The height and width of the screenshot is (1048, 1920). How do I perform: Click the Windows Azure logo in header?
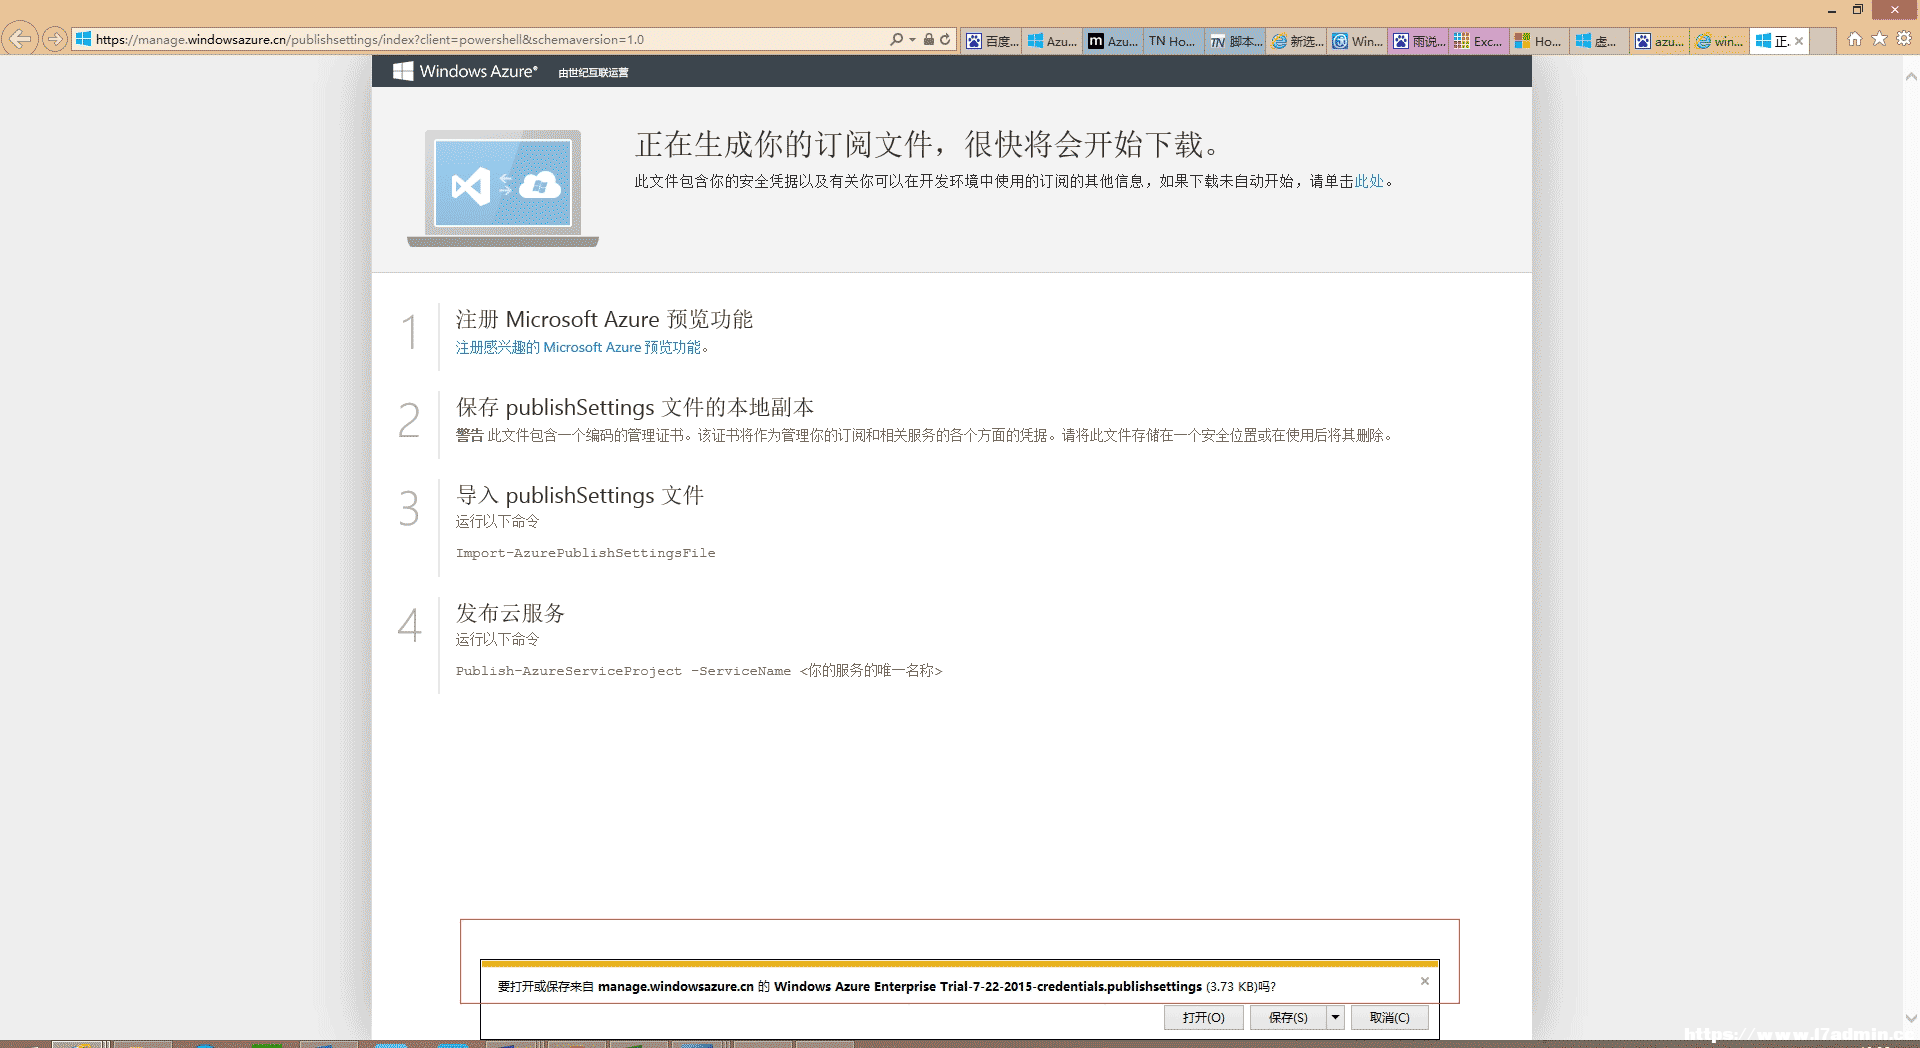click(465, 71)
